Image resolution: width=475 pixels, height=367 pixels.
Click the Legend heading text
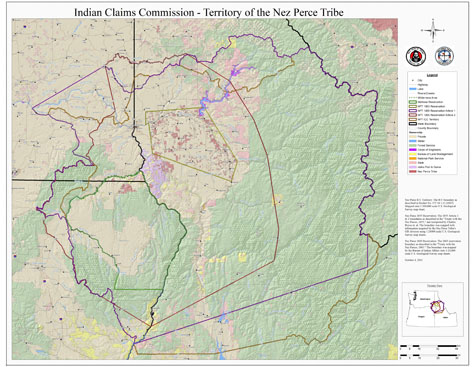(432, 75)
